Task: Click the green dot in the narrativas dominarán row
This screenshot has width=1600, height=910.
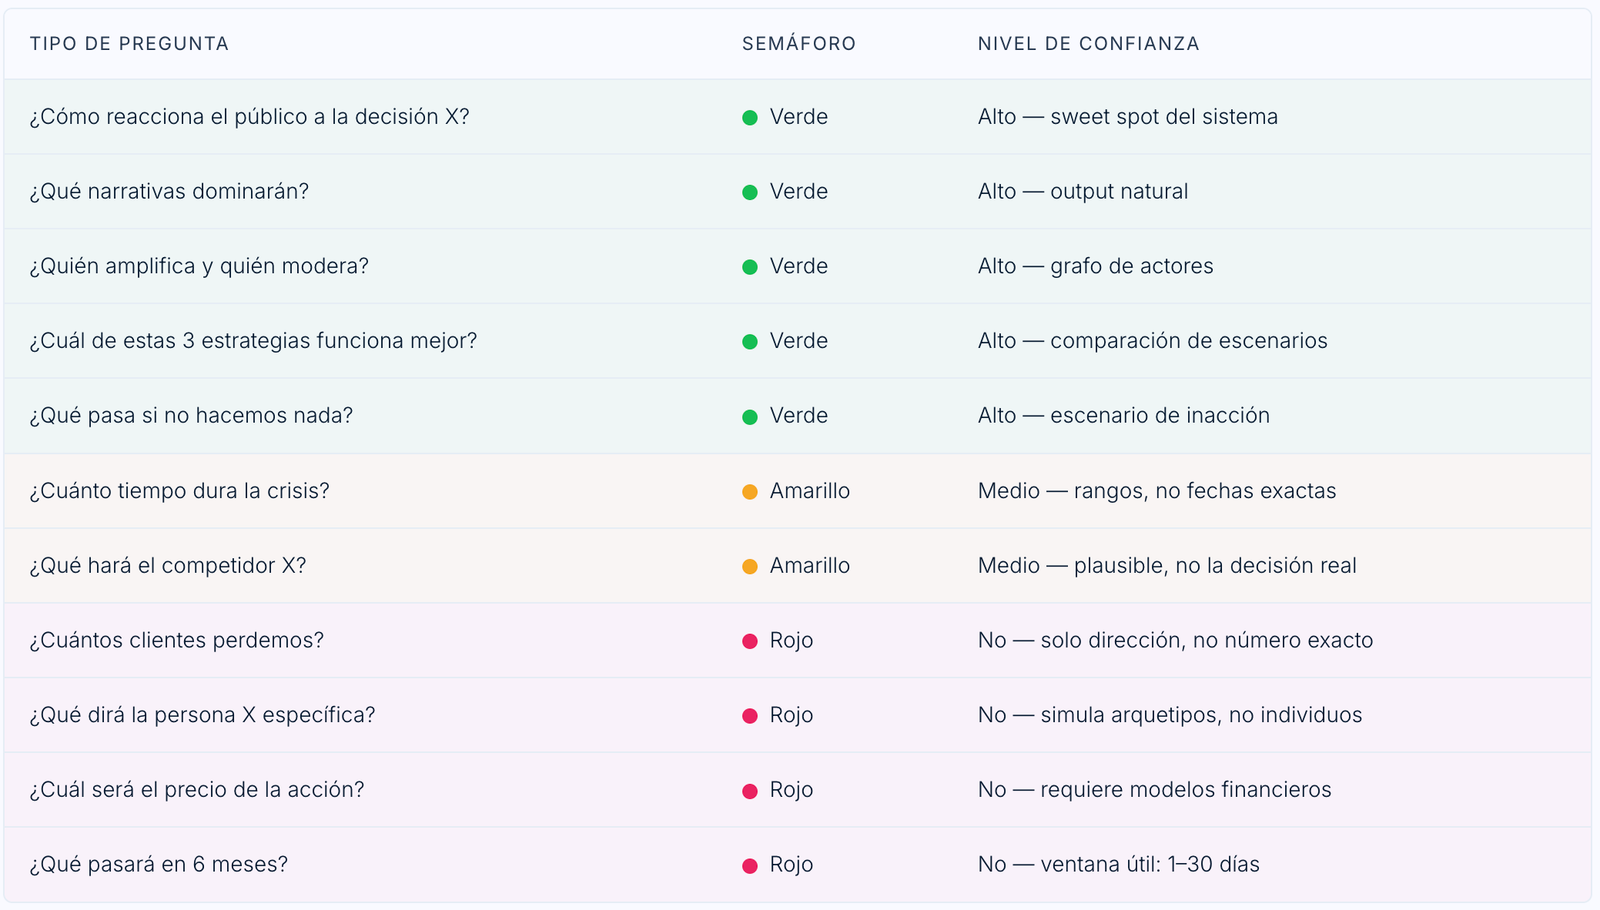Action: [750, 192]
